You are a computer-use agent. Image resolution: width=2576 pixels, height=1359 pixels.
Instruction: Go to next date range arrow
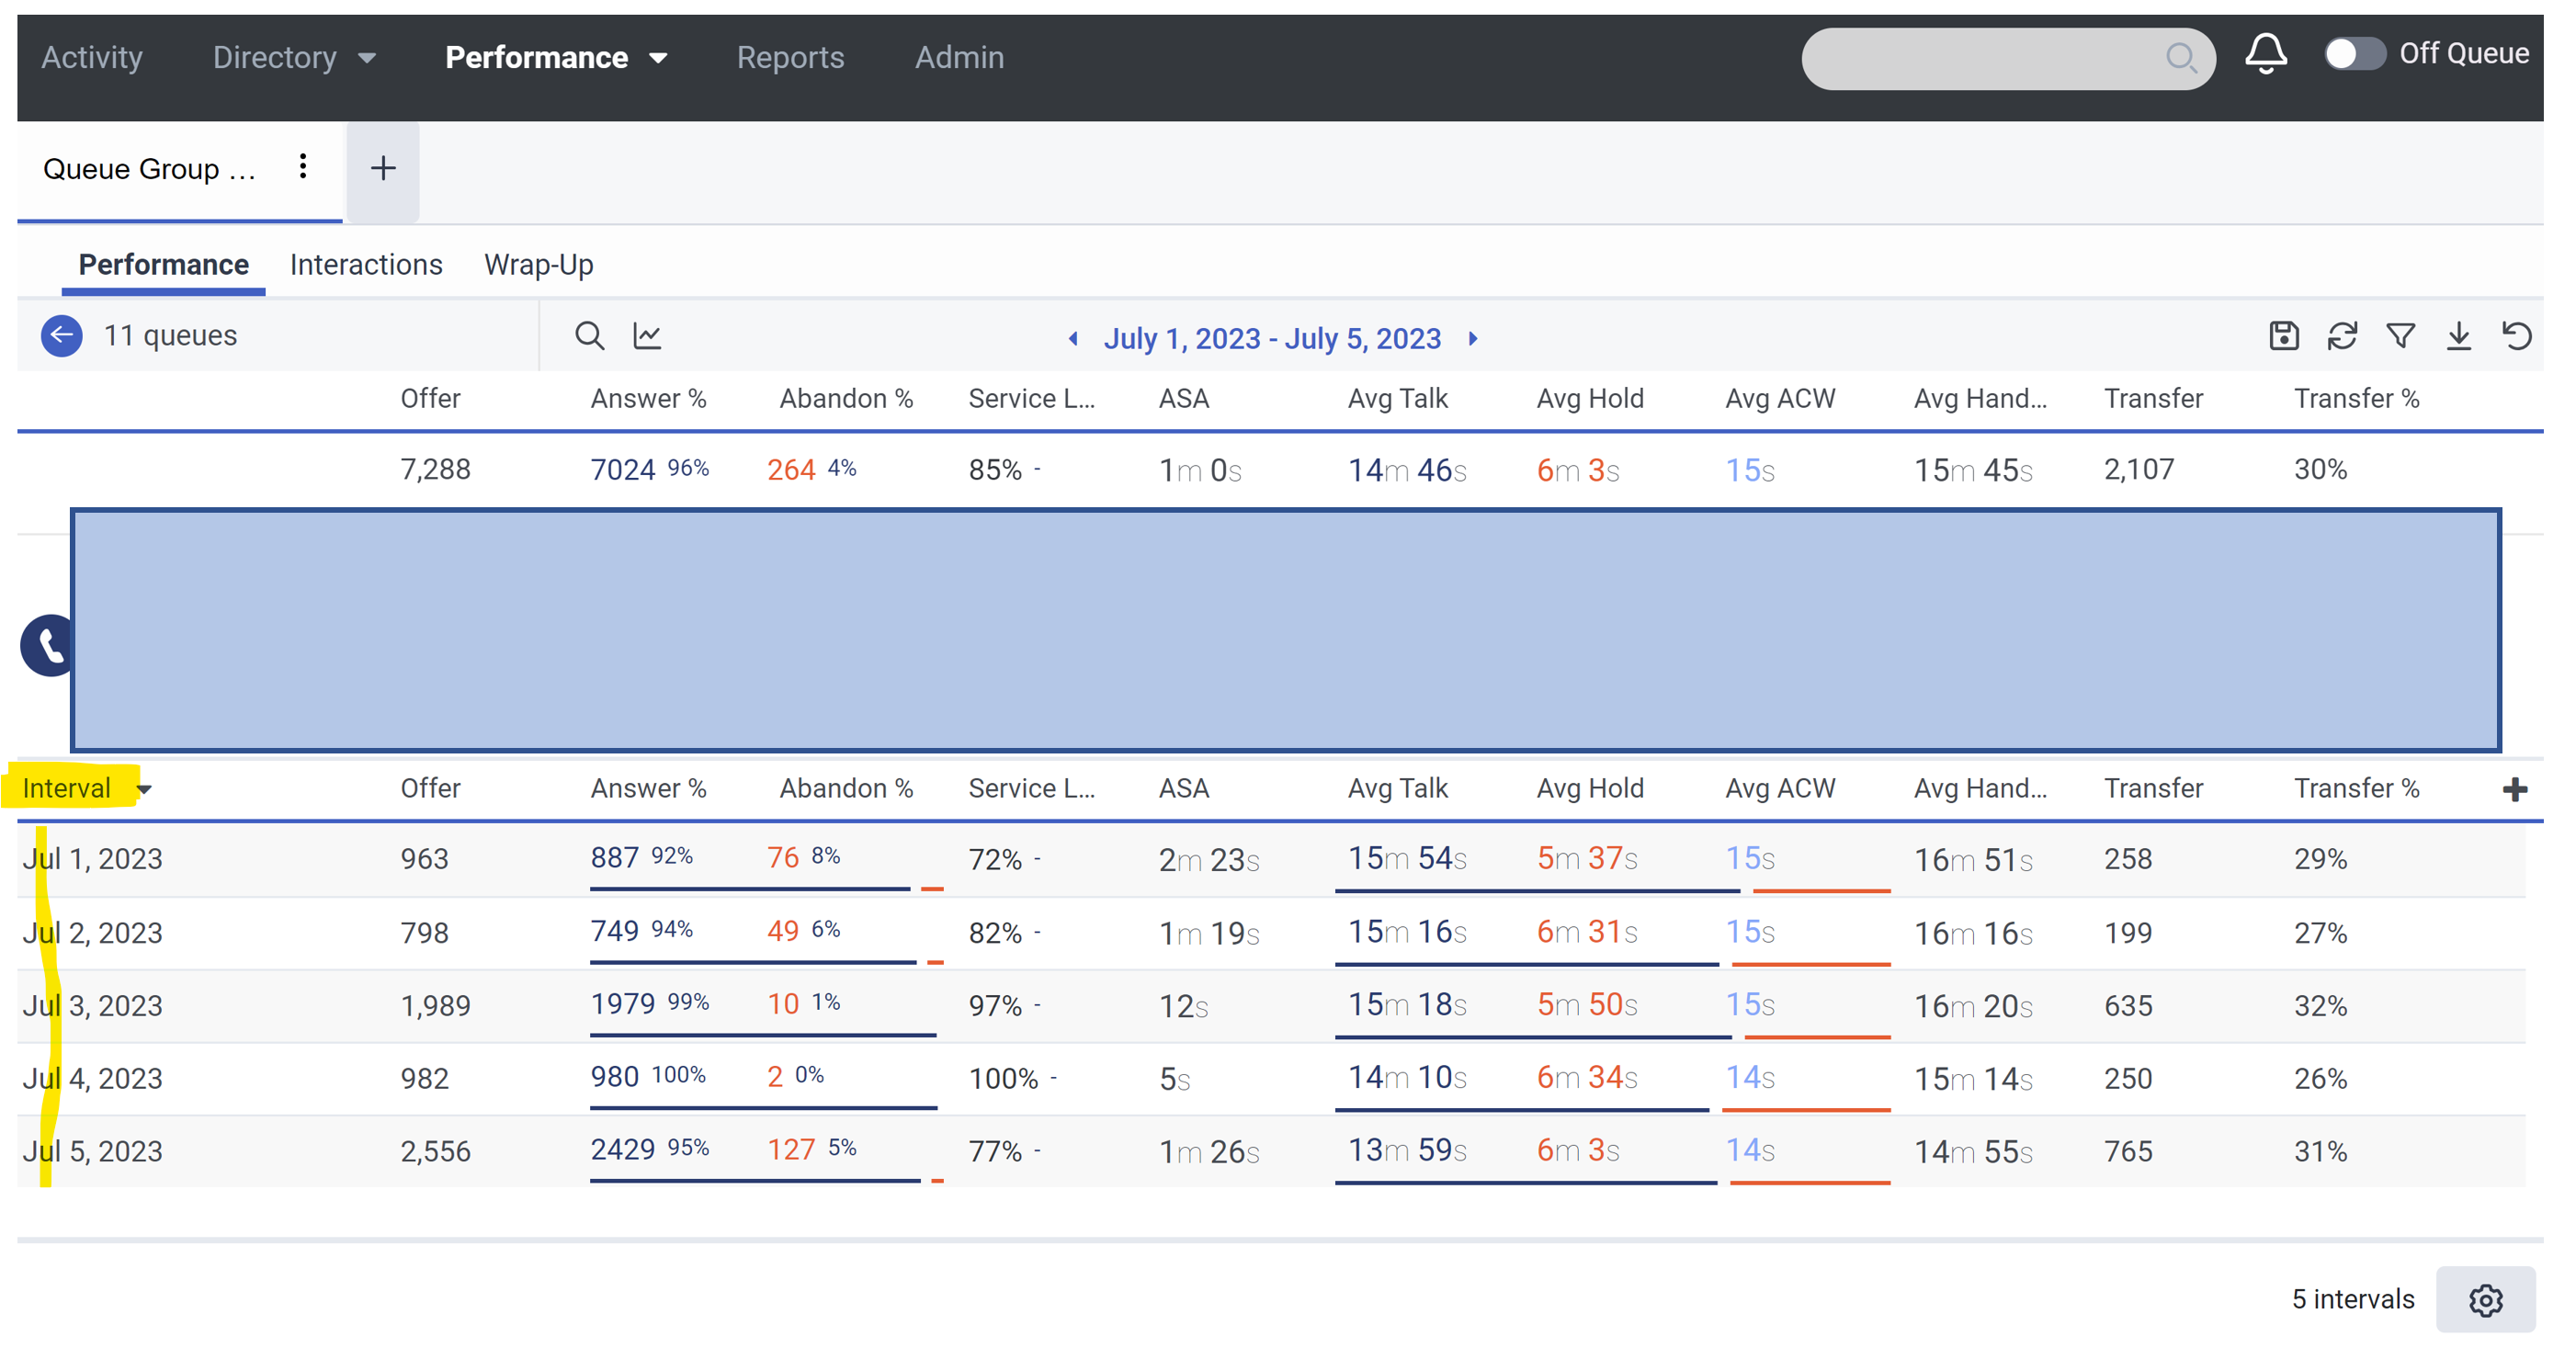[1472, 339]
